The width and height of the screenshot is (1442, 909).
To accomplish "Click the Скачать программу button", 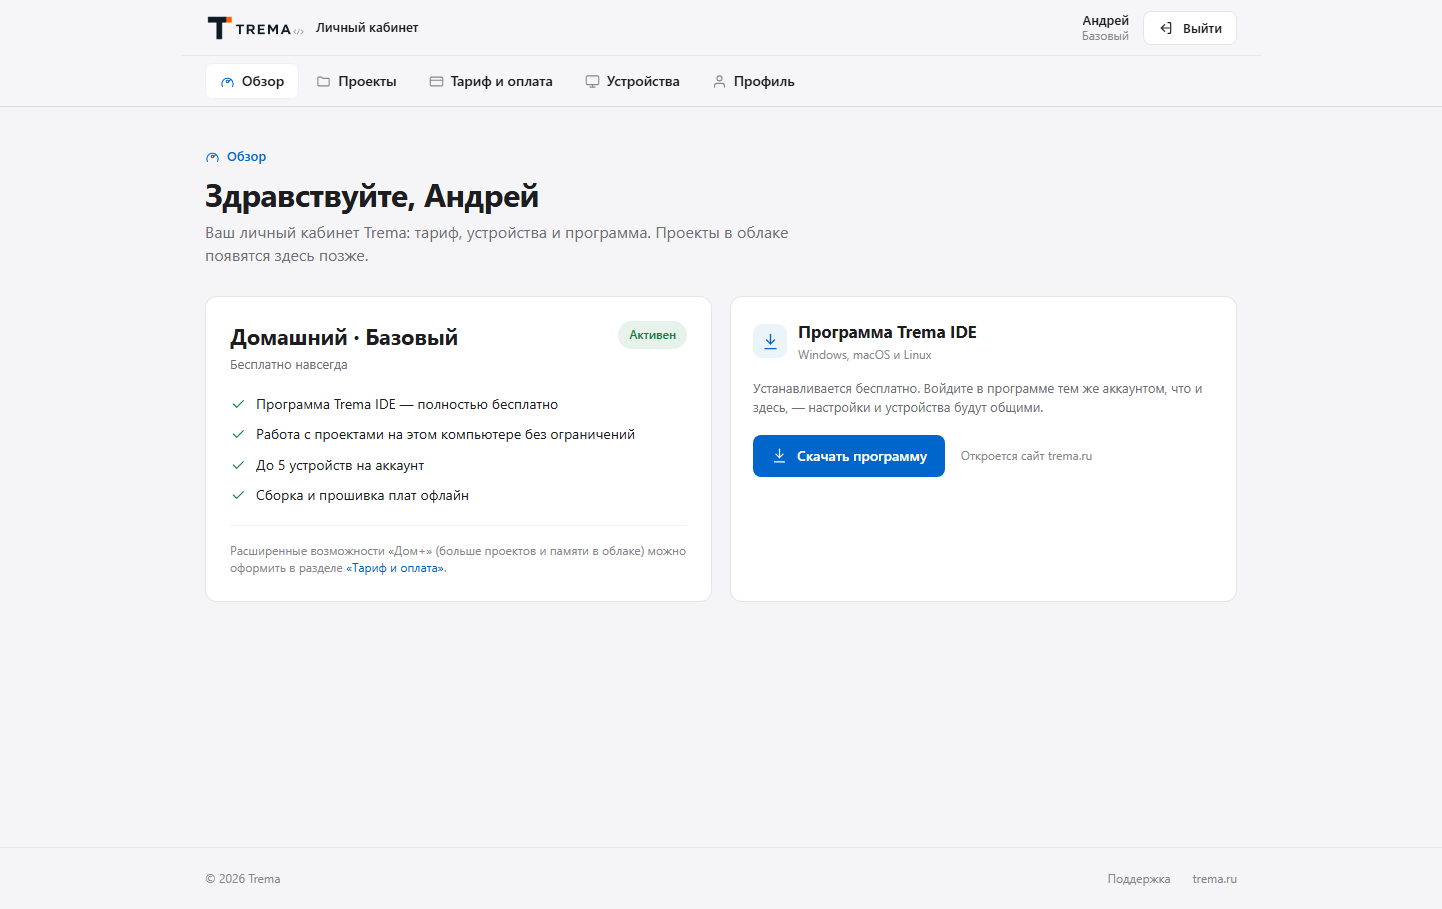I will 849,456.
